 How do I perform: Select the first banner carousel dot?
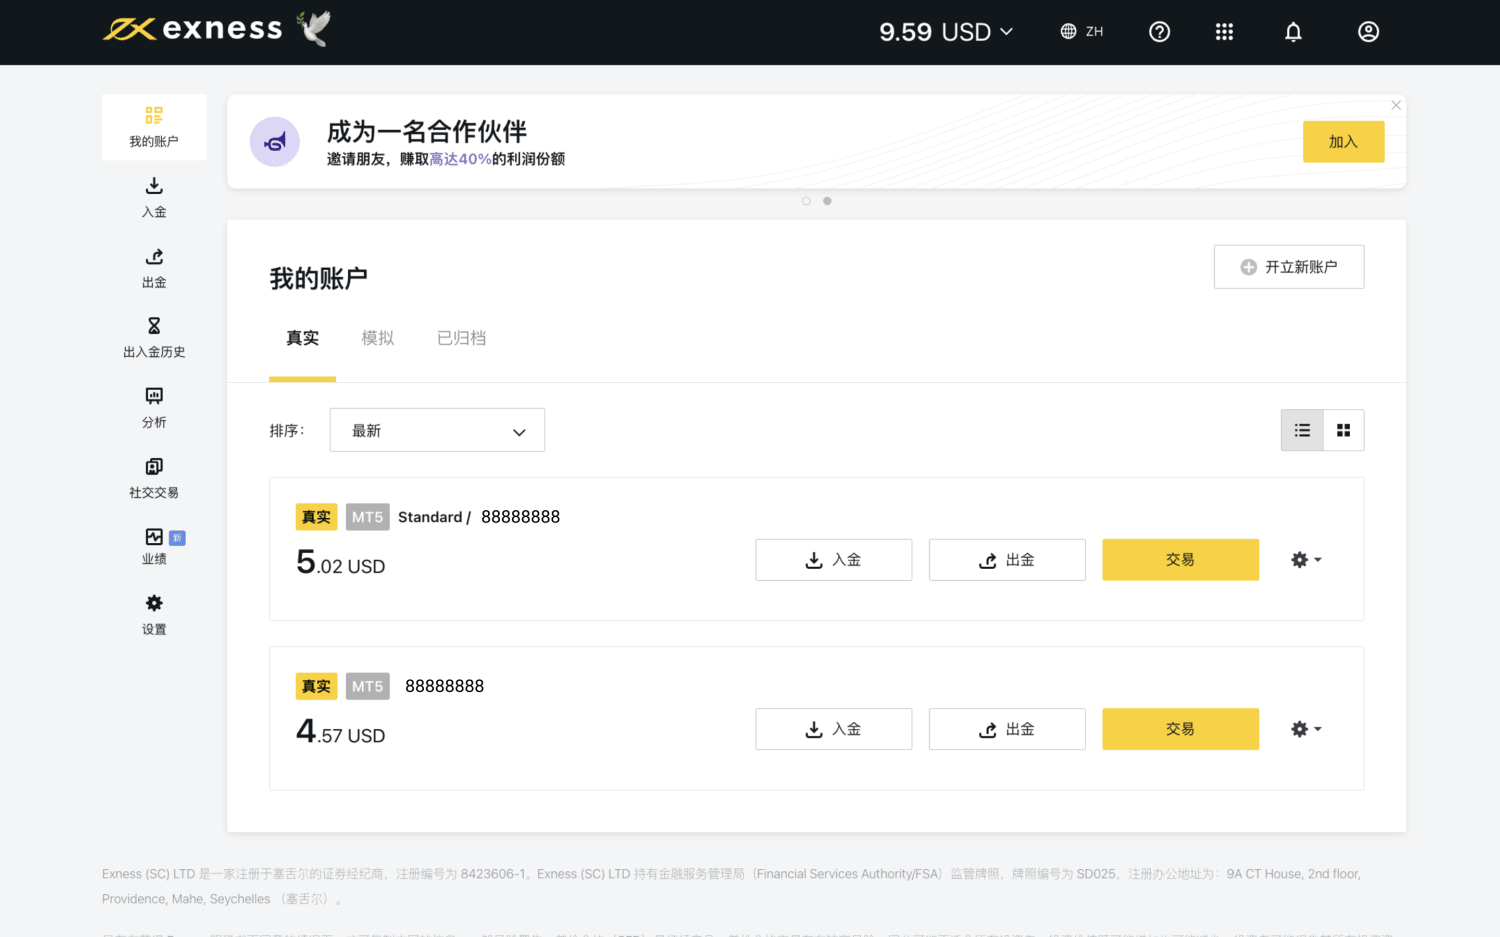click(x=806, y=201)
